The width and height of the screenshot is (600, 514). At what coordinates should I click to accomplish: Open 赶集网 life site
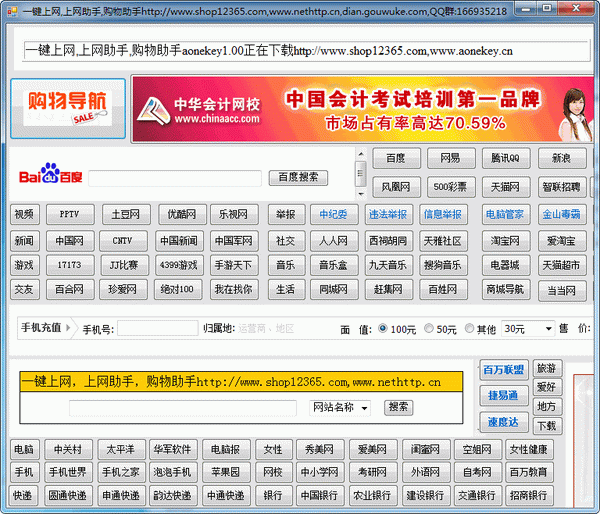click(x=389, y=289)
